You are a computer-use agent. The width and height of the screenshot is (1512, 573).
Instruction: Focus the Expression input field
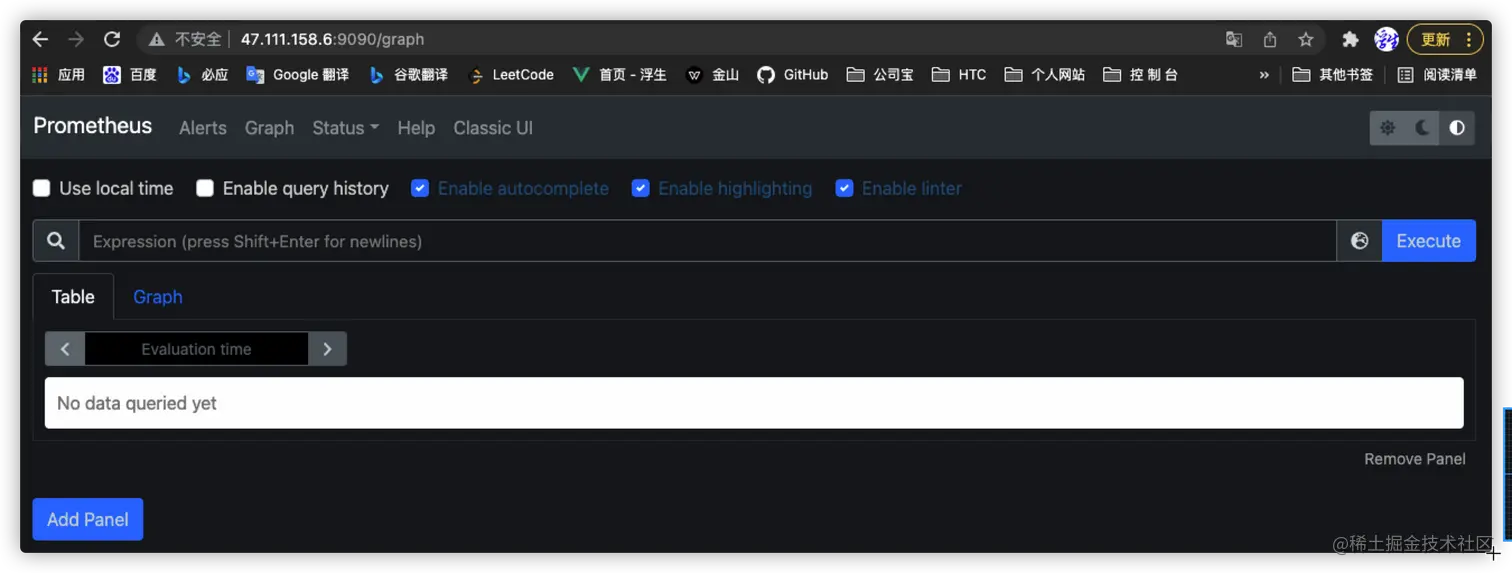click(707, 241)
